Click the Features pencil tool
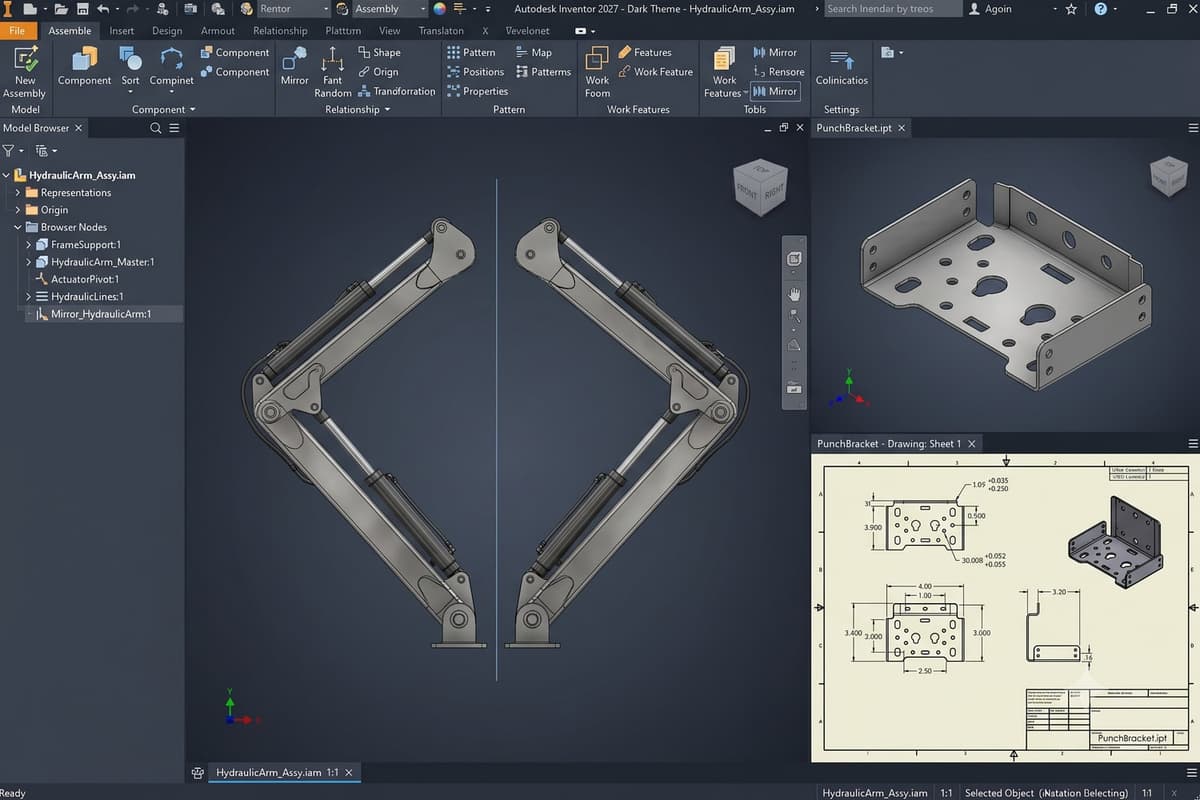 645,52
